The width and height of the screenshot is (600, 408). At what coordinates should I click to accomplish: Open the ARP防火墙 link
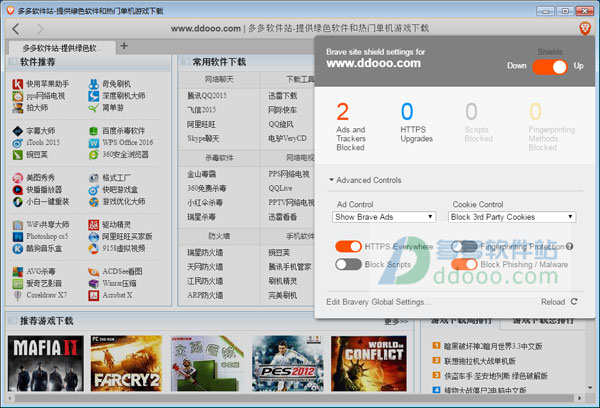point(205,295)
